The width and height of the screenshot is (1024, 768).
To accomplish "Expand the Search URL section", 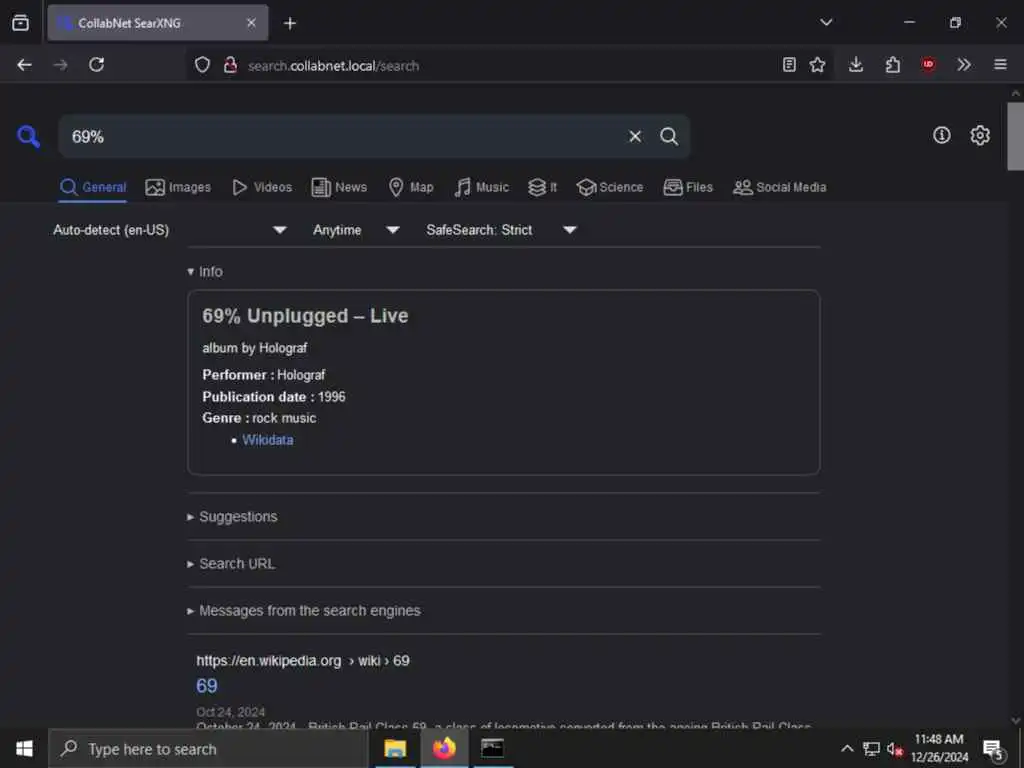I will (x=231, y=564).
